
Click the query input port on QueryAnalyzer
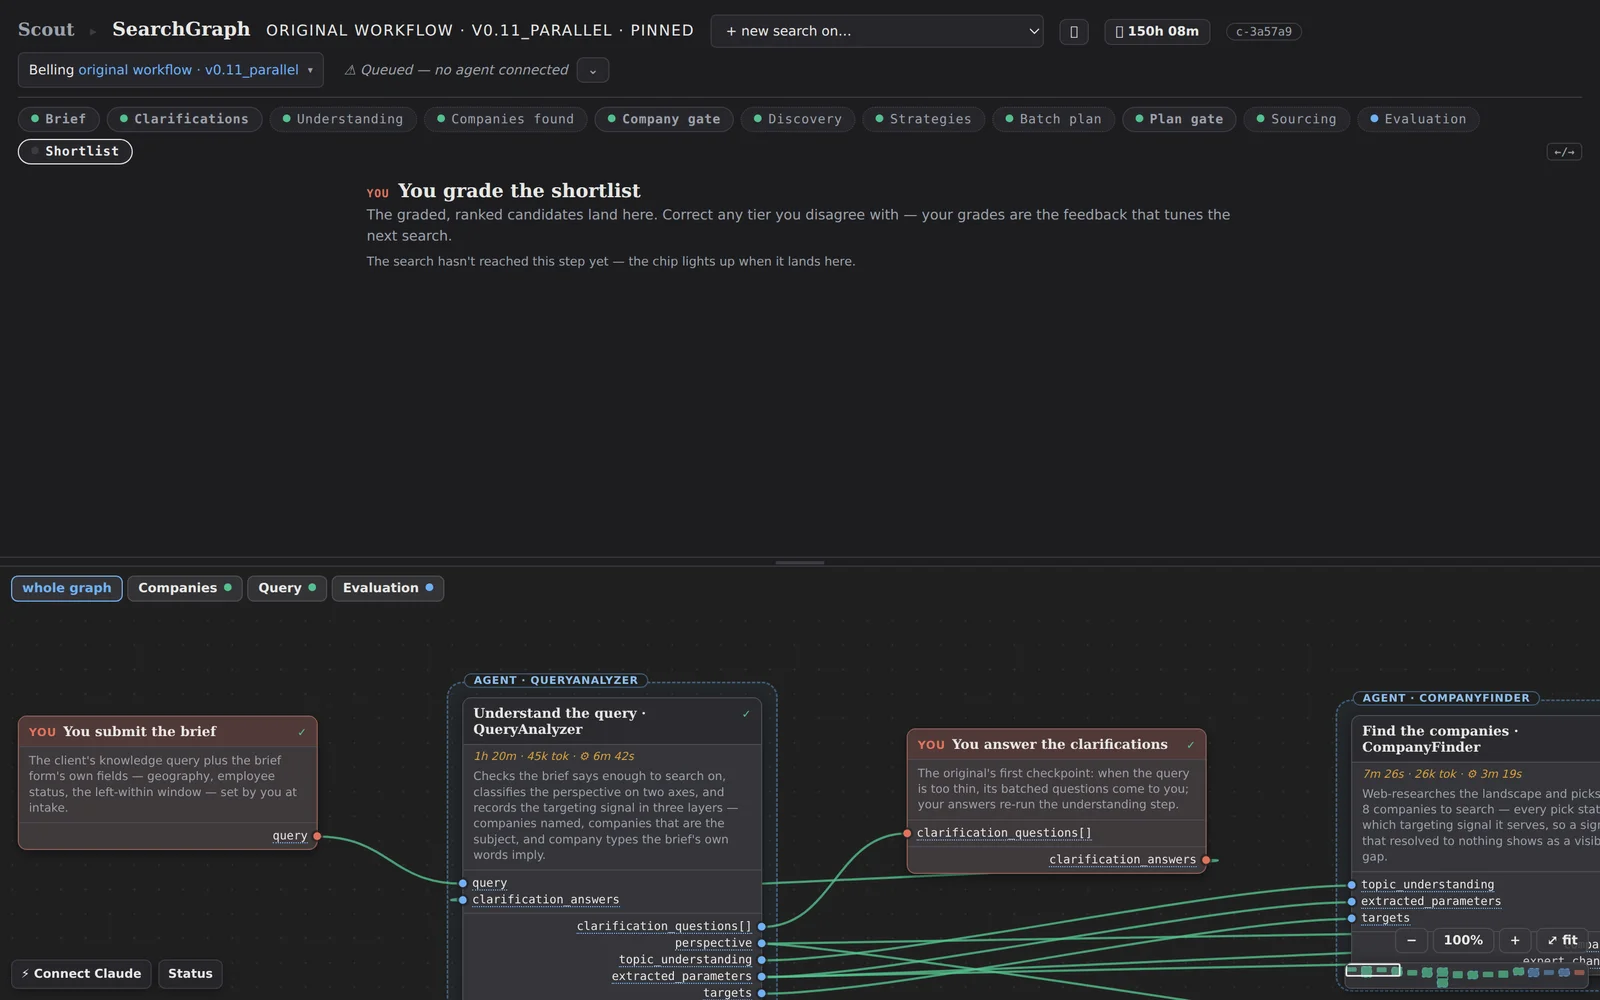pos(463,883)
